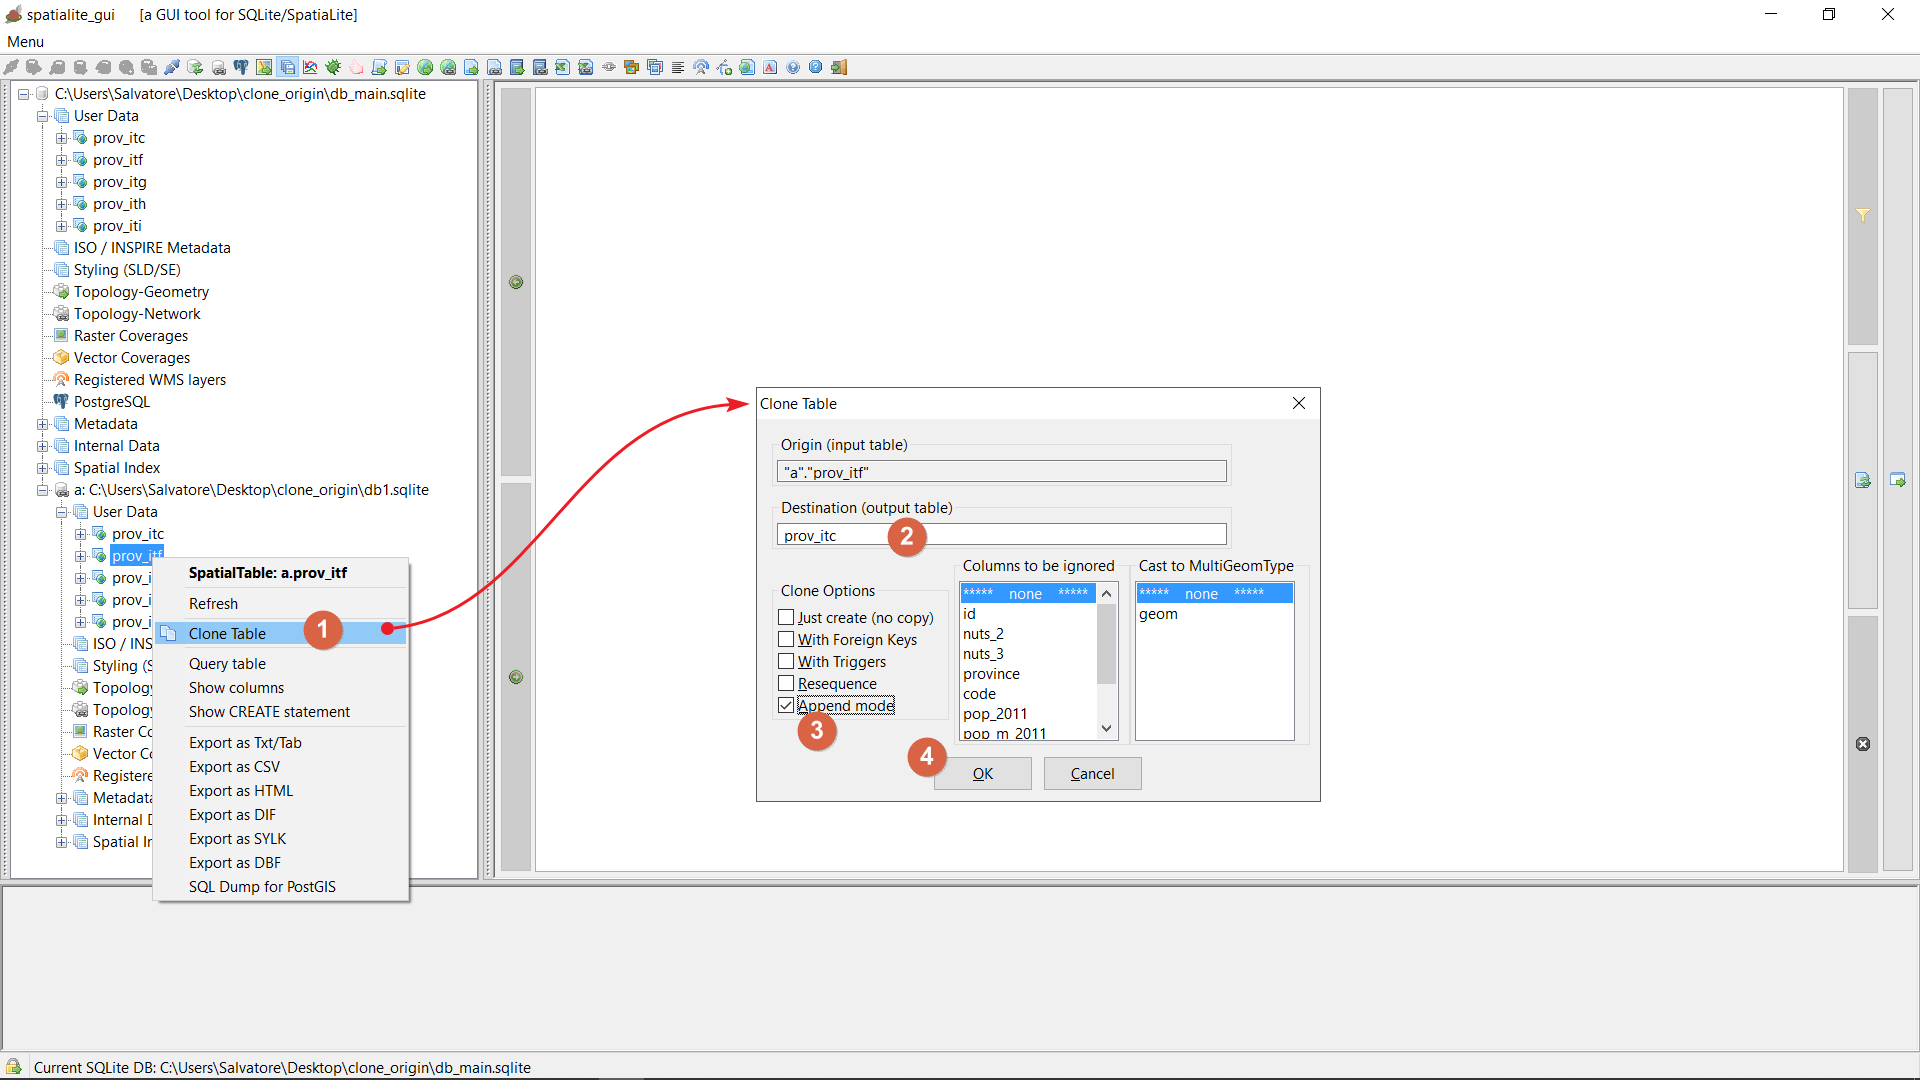
Task: Click the upper green circle arrow button
Action: click(x=516, y=282)
